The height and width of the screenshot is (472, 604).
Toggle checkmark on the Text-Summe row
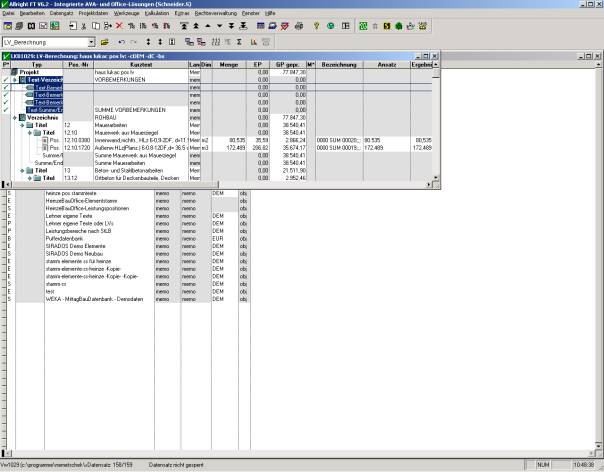click(6, 110)
